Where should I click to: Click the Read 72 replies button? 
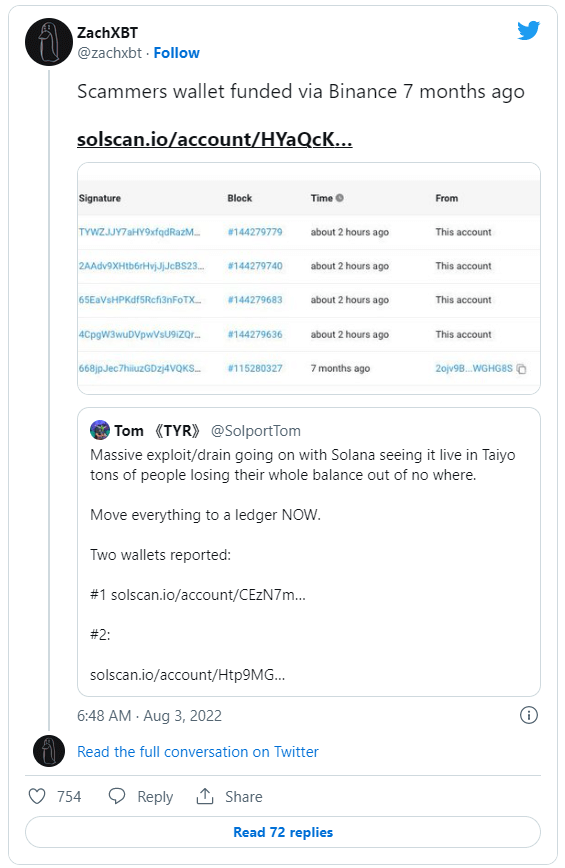(x=283, y=832)
